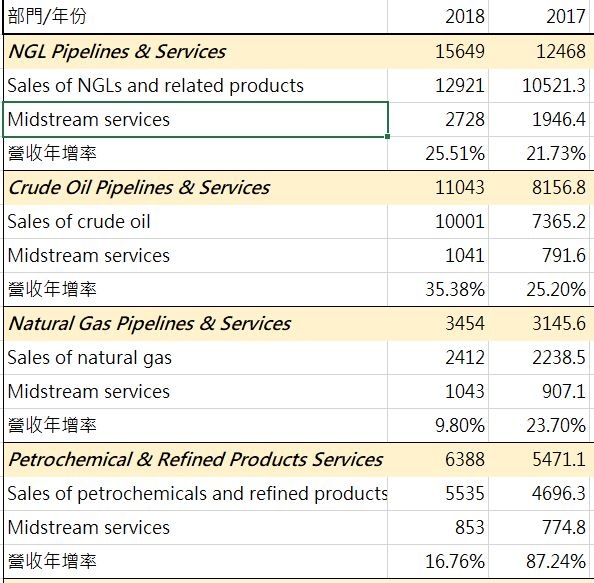Click the Sales of crude oil cell
This screenshot has height=583, width=594.
coord(195,222)
